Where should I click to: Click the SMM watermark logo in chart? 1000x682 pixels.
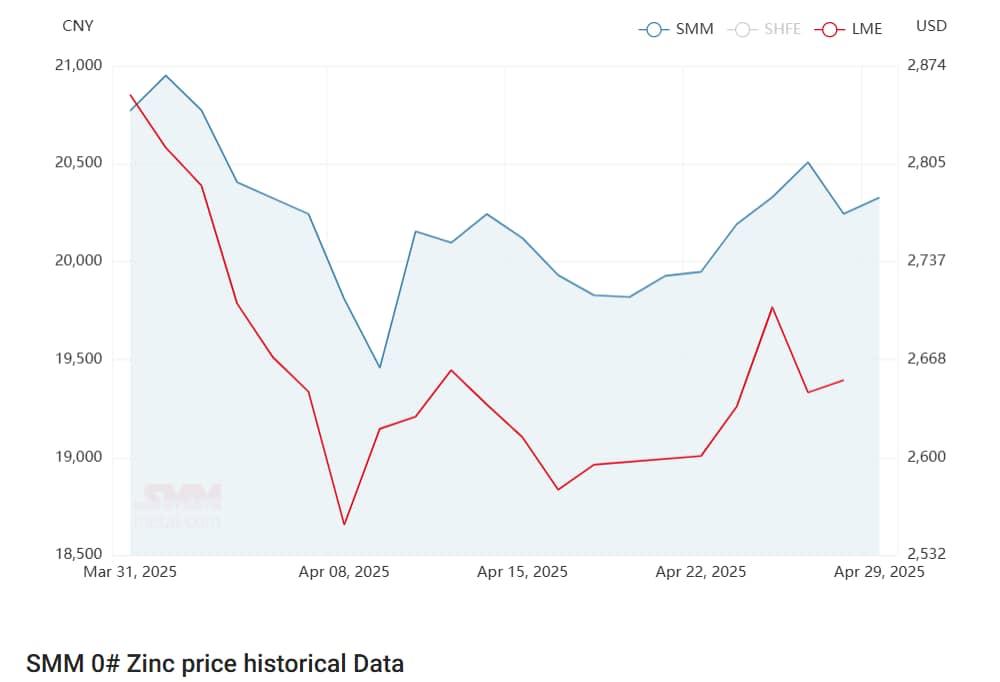(x=178, y=506)
